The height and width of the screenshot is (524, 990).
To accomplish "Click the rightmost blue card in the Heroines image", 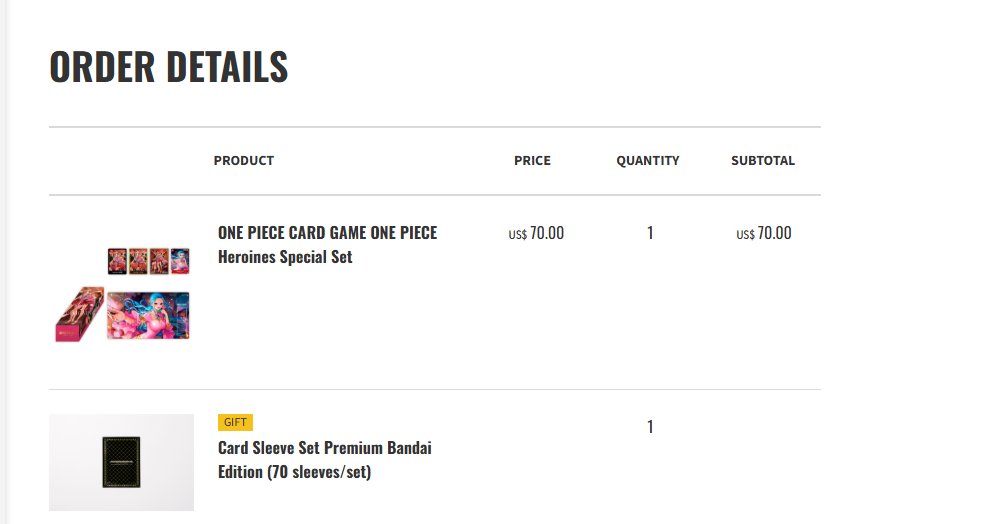I will [x=180, y=261].
